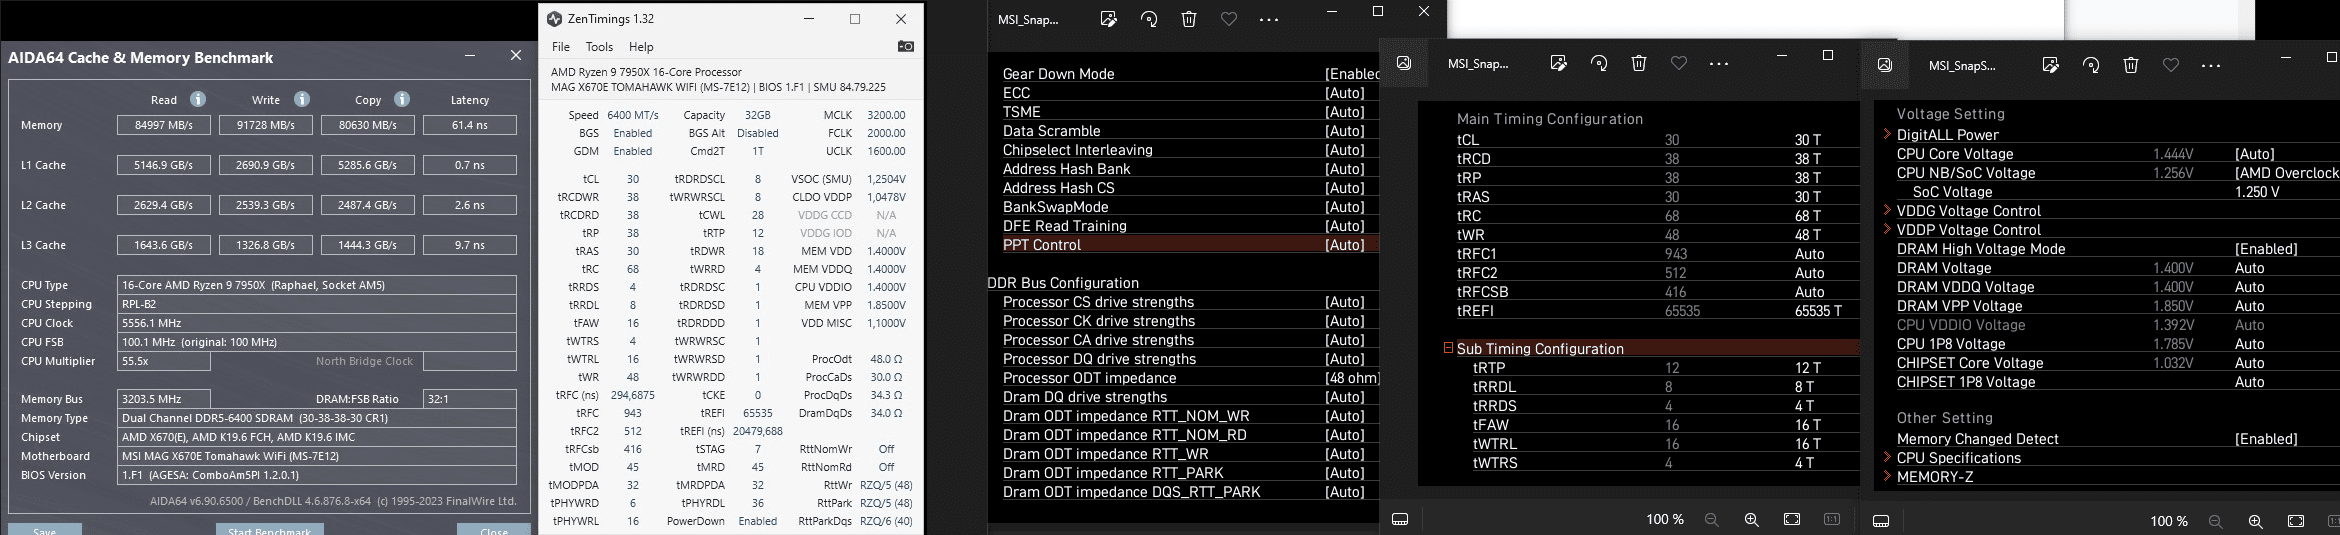Open the File menu in ZenTimings
This screenshot has height=535, width=2340.
point(561,47)
